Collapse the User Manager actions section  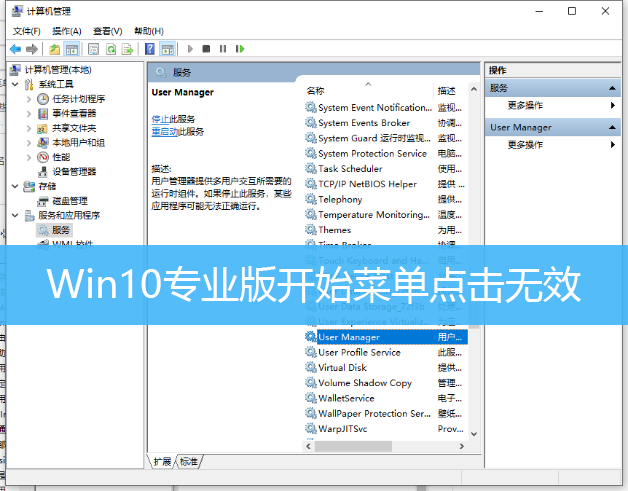(x=612, y=127)
